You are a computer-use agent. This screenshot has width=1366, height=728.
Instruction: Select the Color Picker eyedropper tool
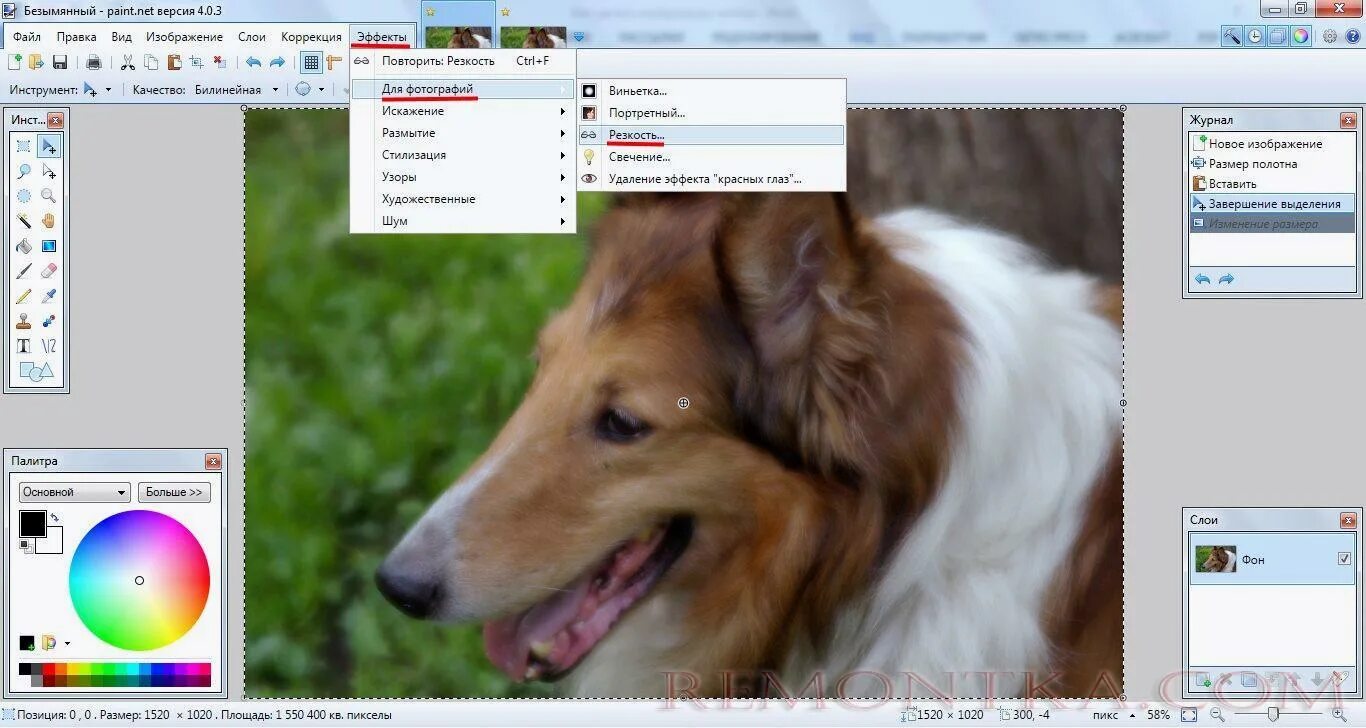pos(49,296)
